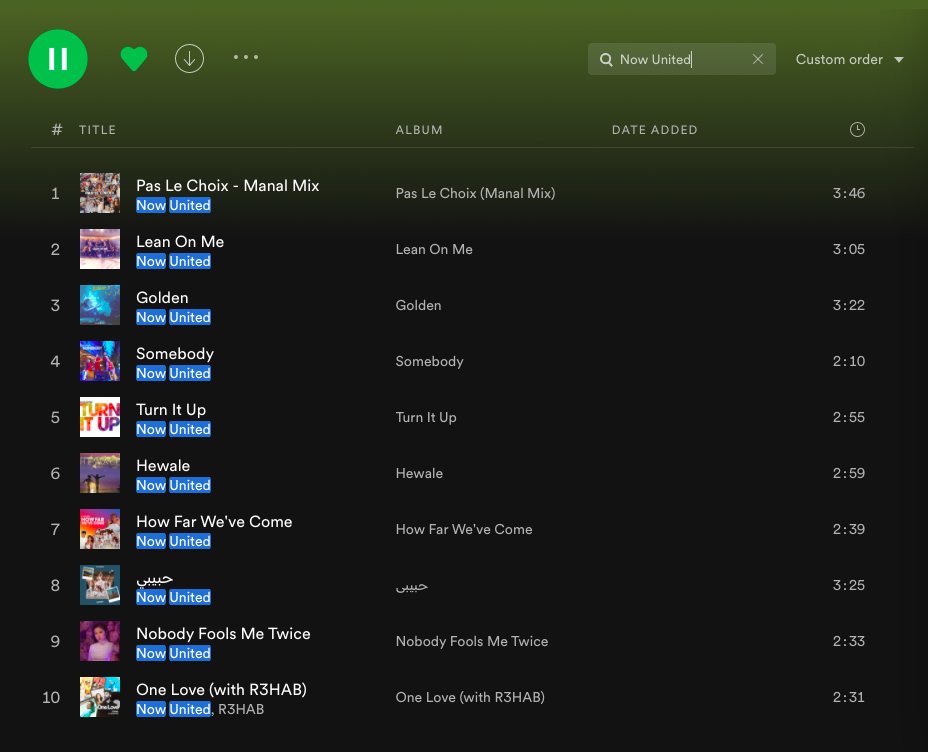The height and width of the screenshot is (752, 928).
Task: Open Now United artist under Hewale
Action: point(173,485)
